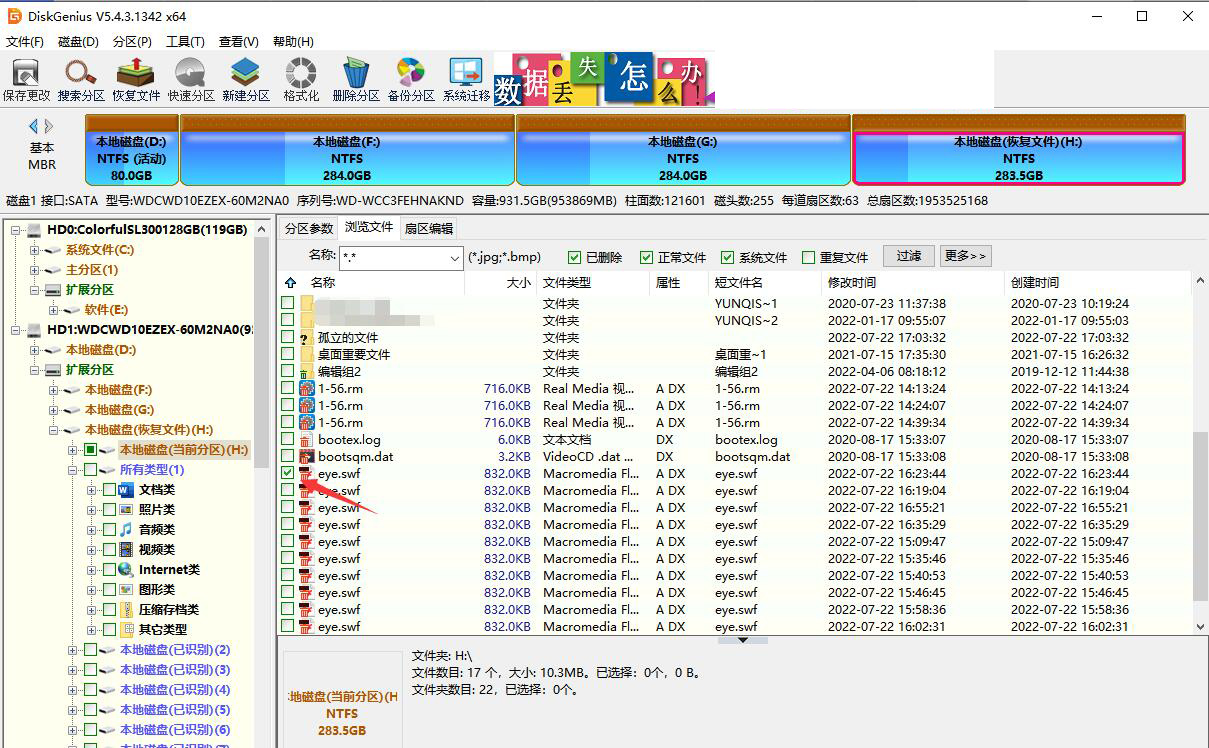Start 系统迁移 system migration
This screenshot has height=748, width=1209.
point(464,78)
